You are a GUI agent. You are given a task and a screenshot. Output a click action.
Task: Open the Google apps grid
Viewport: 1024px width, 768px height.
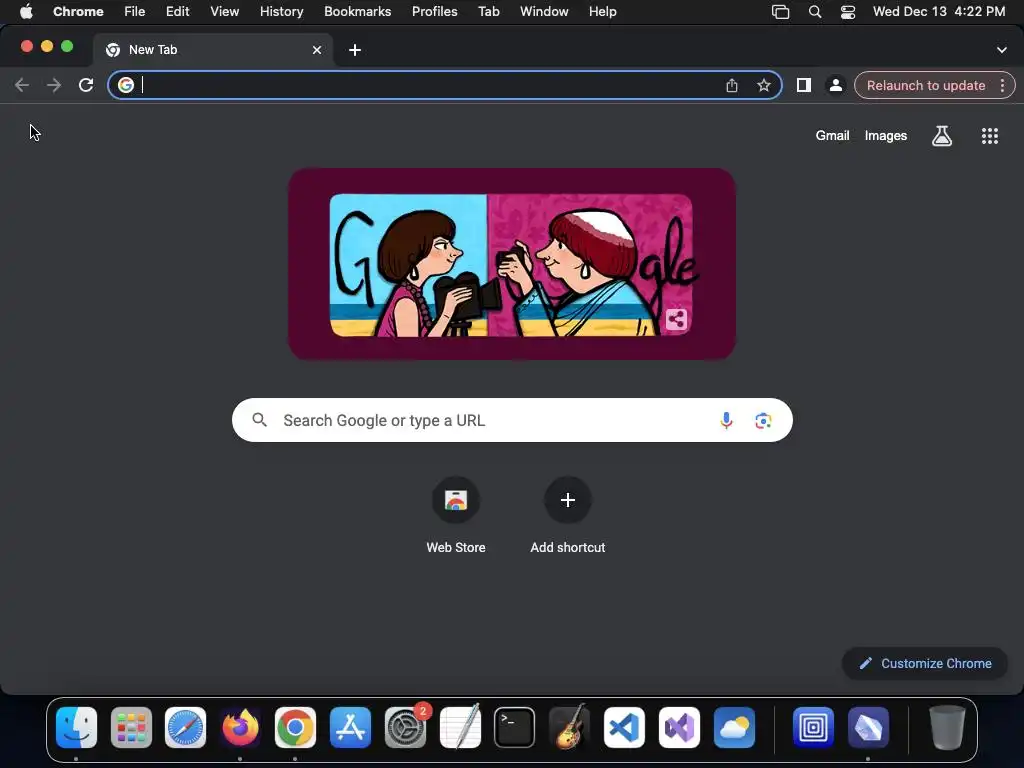click(990, 136)
